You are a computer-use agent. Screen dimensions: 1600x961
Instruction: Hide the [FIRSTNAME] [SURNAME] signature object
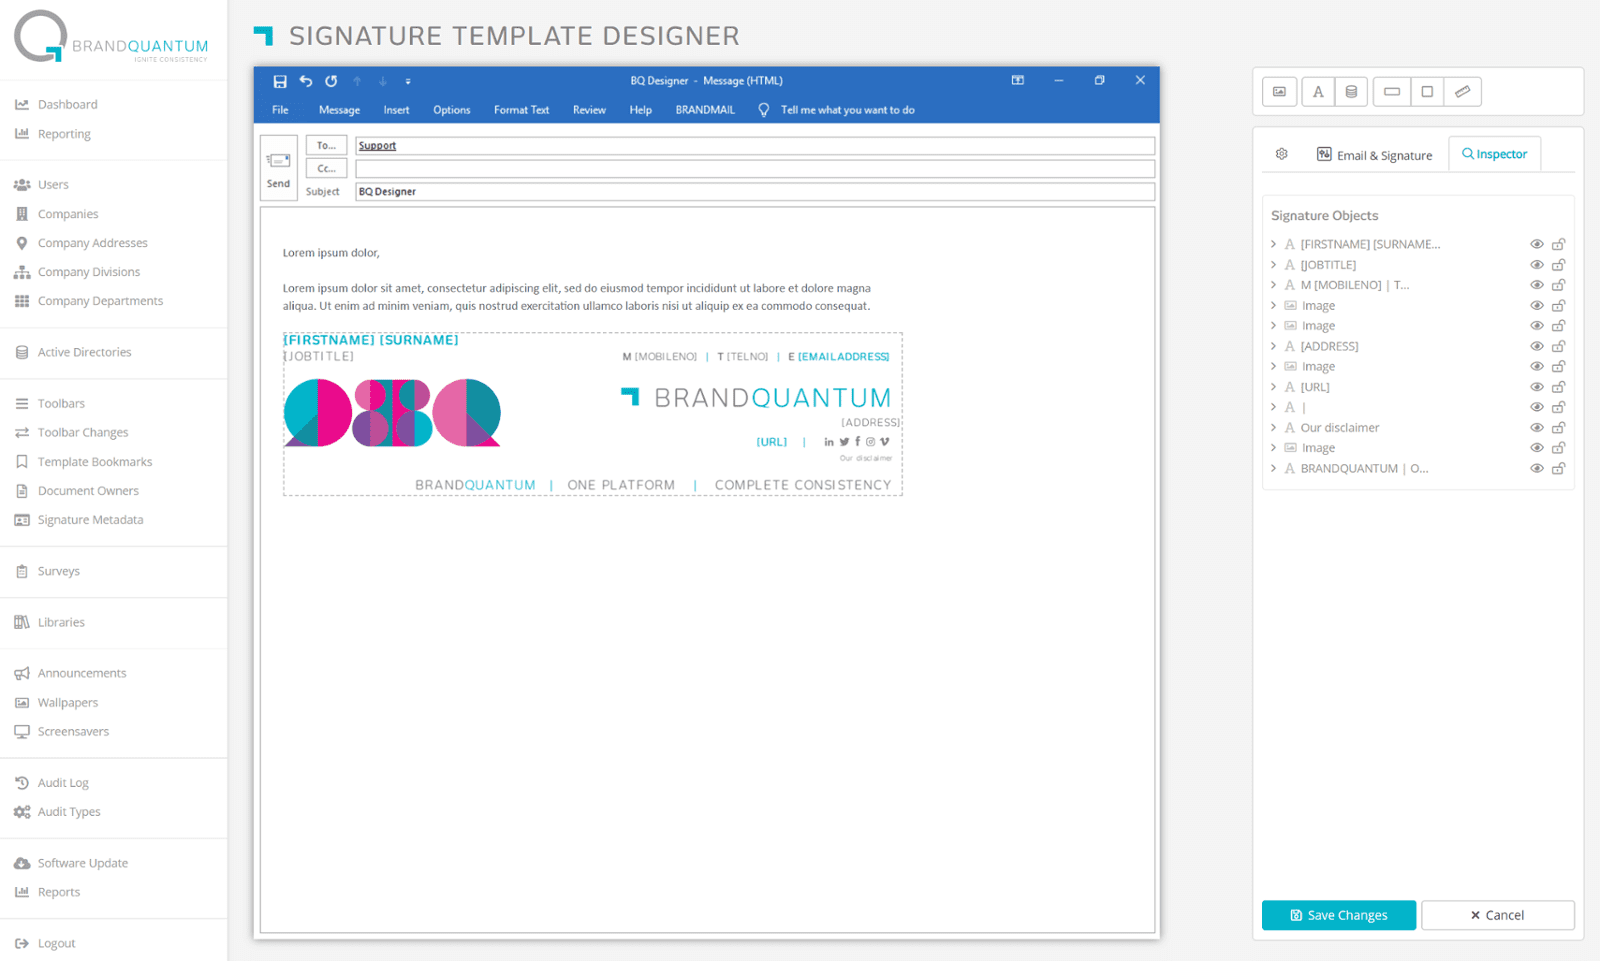pyautogui.click(x=1537, y=243)
